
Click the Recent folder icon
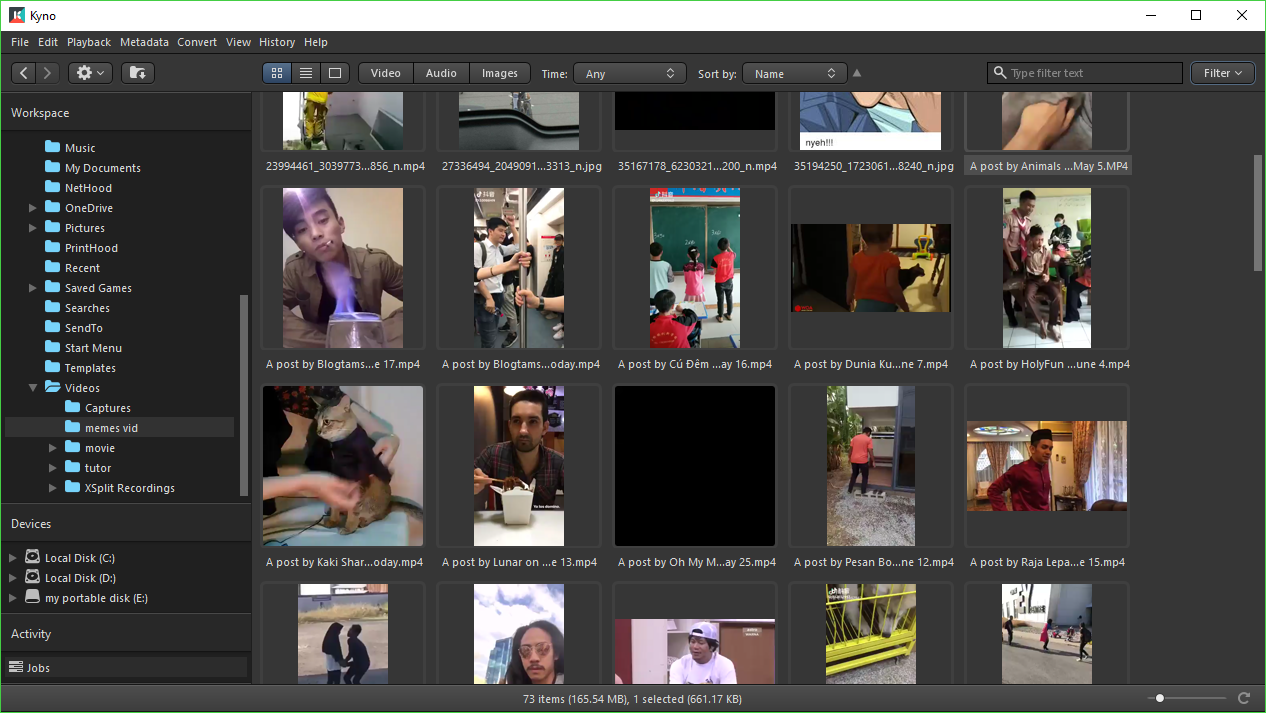[53, 267]
